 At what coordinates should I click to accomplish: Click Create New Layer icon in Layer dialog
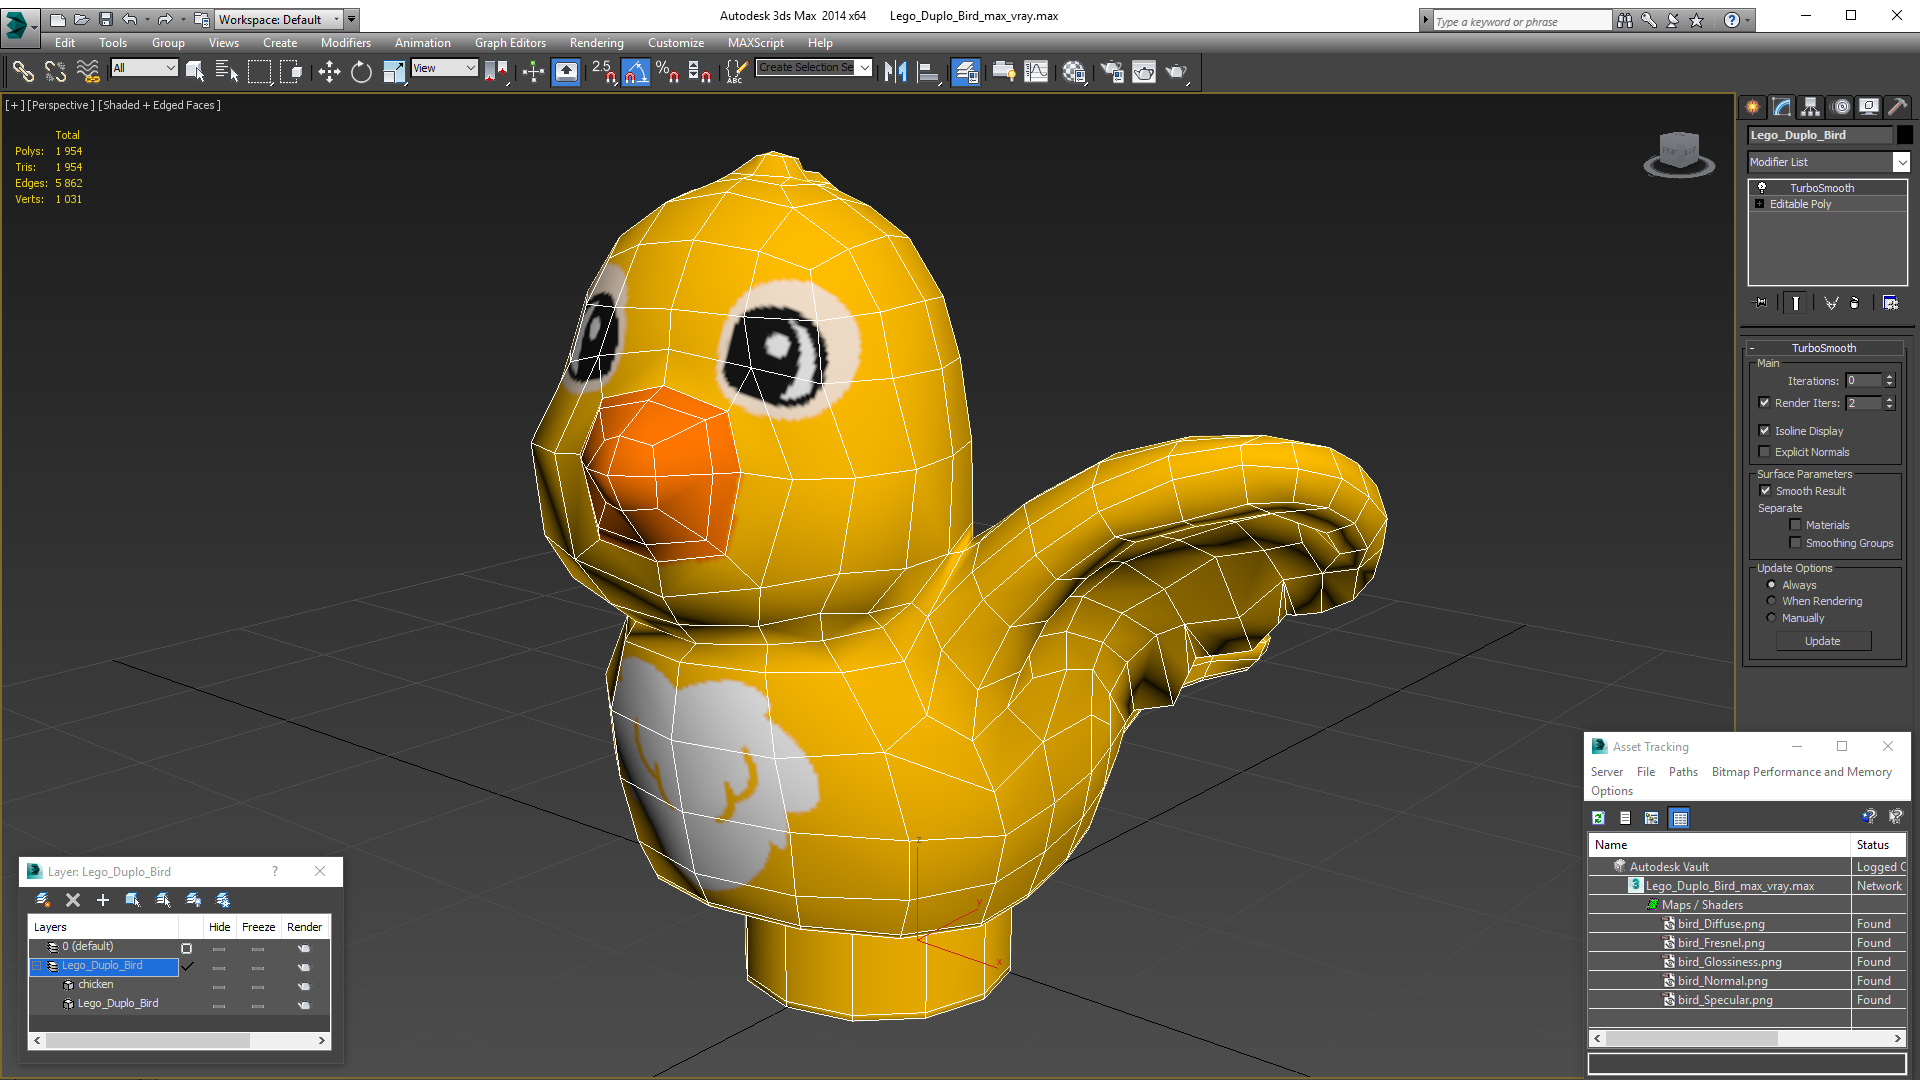click(x=43, y=900)
